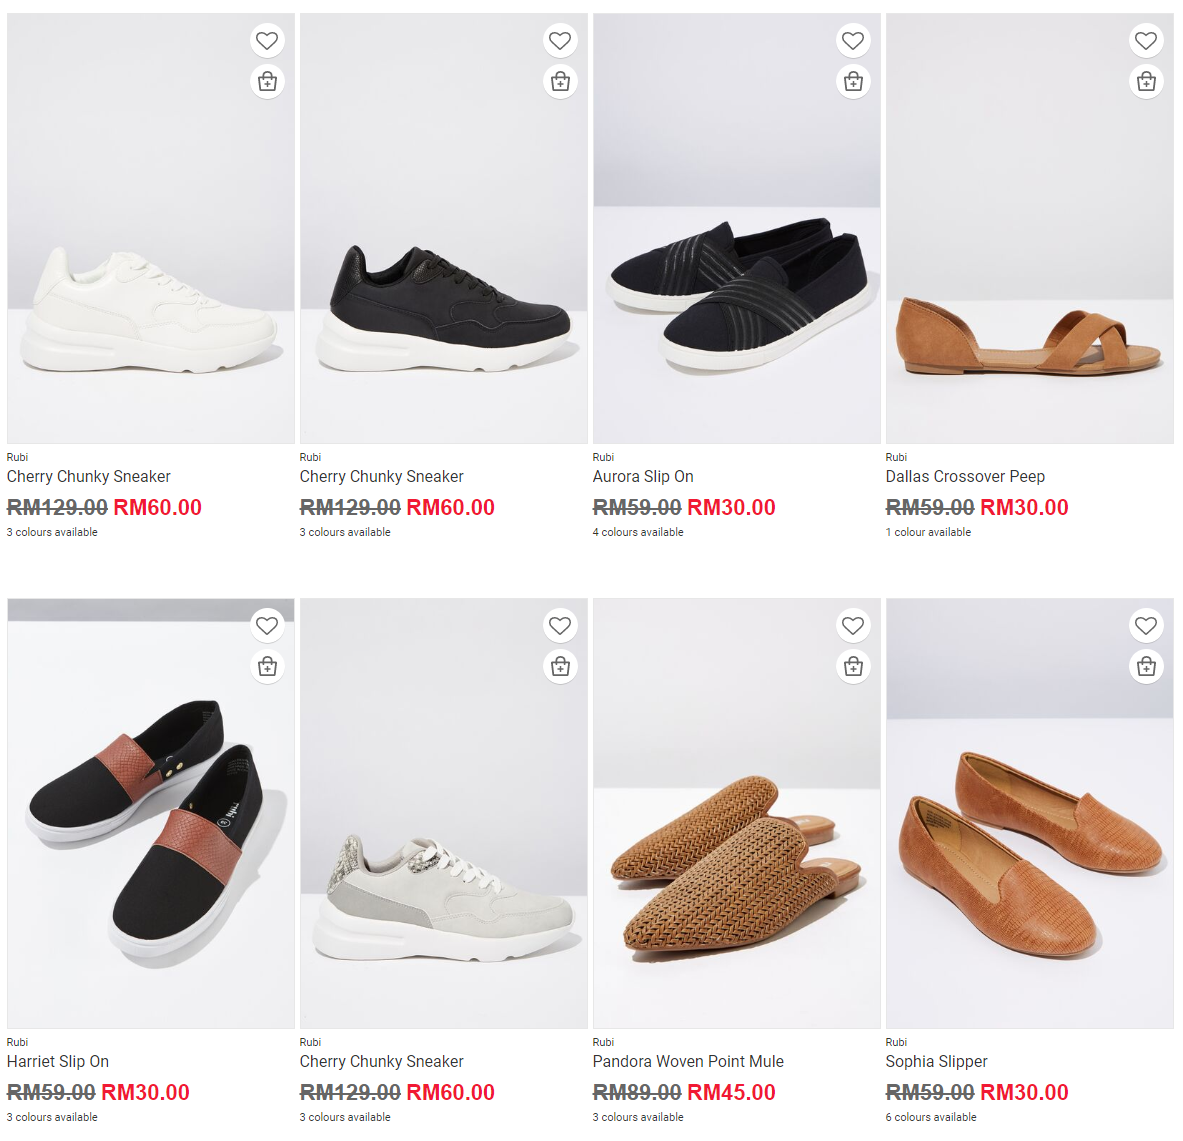The height and width of the screenshot is (1141, 1183).
Task: Add grey Cherry Chunky Sneaker to bag
Action: pos(560,667)
